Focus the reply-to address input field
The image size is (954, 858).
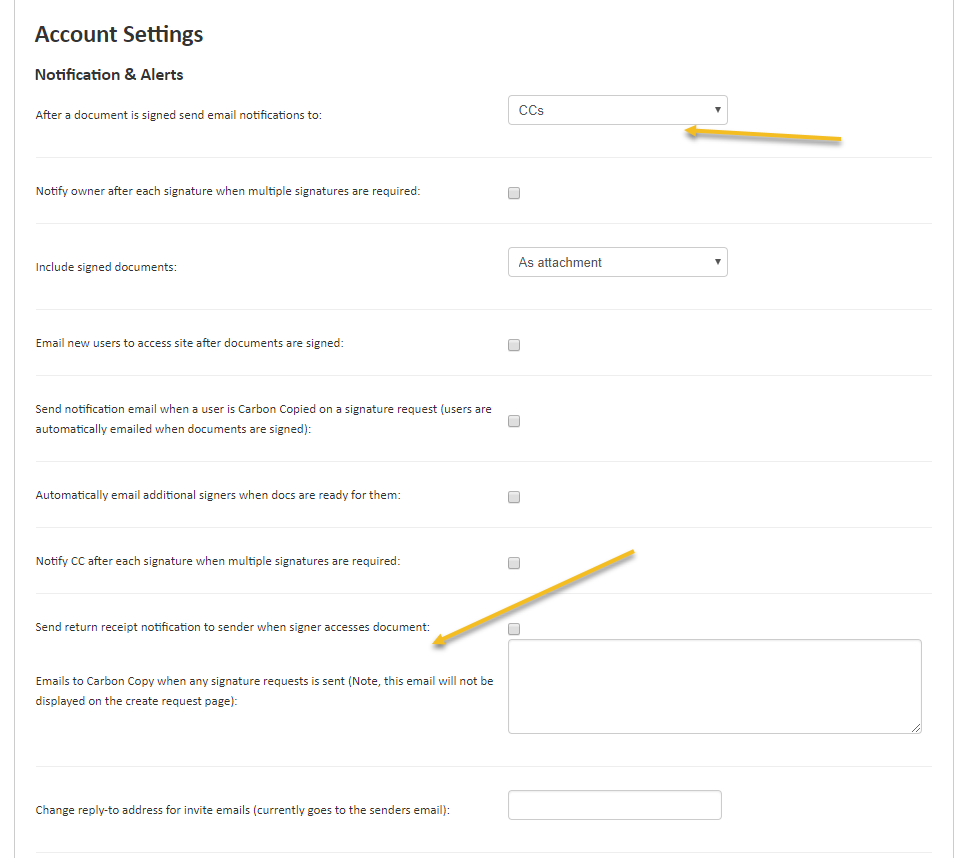click(615, 805)
